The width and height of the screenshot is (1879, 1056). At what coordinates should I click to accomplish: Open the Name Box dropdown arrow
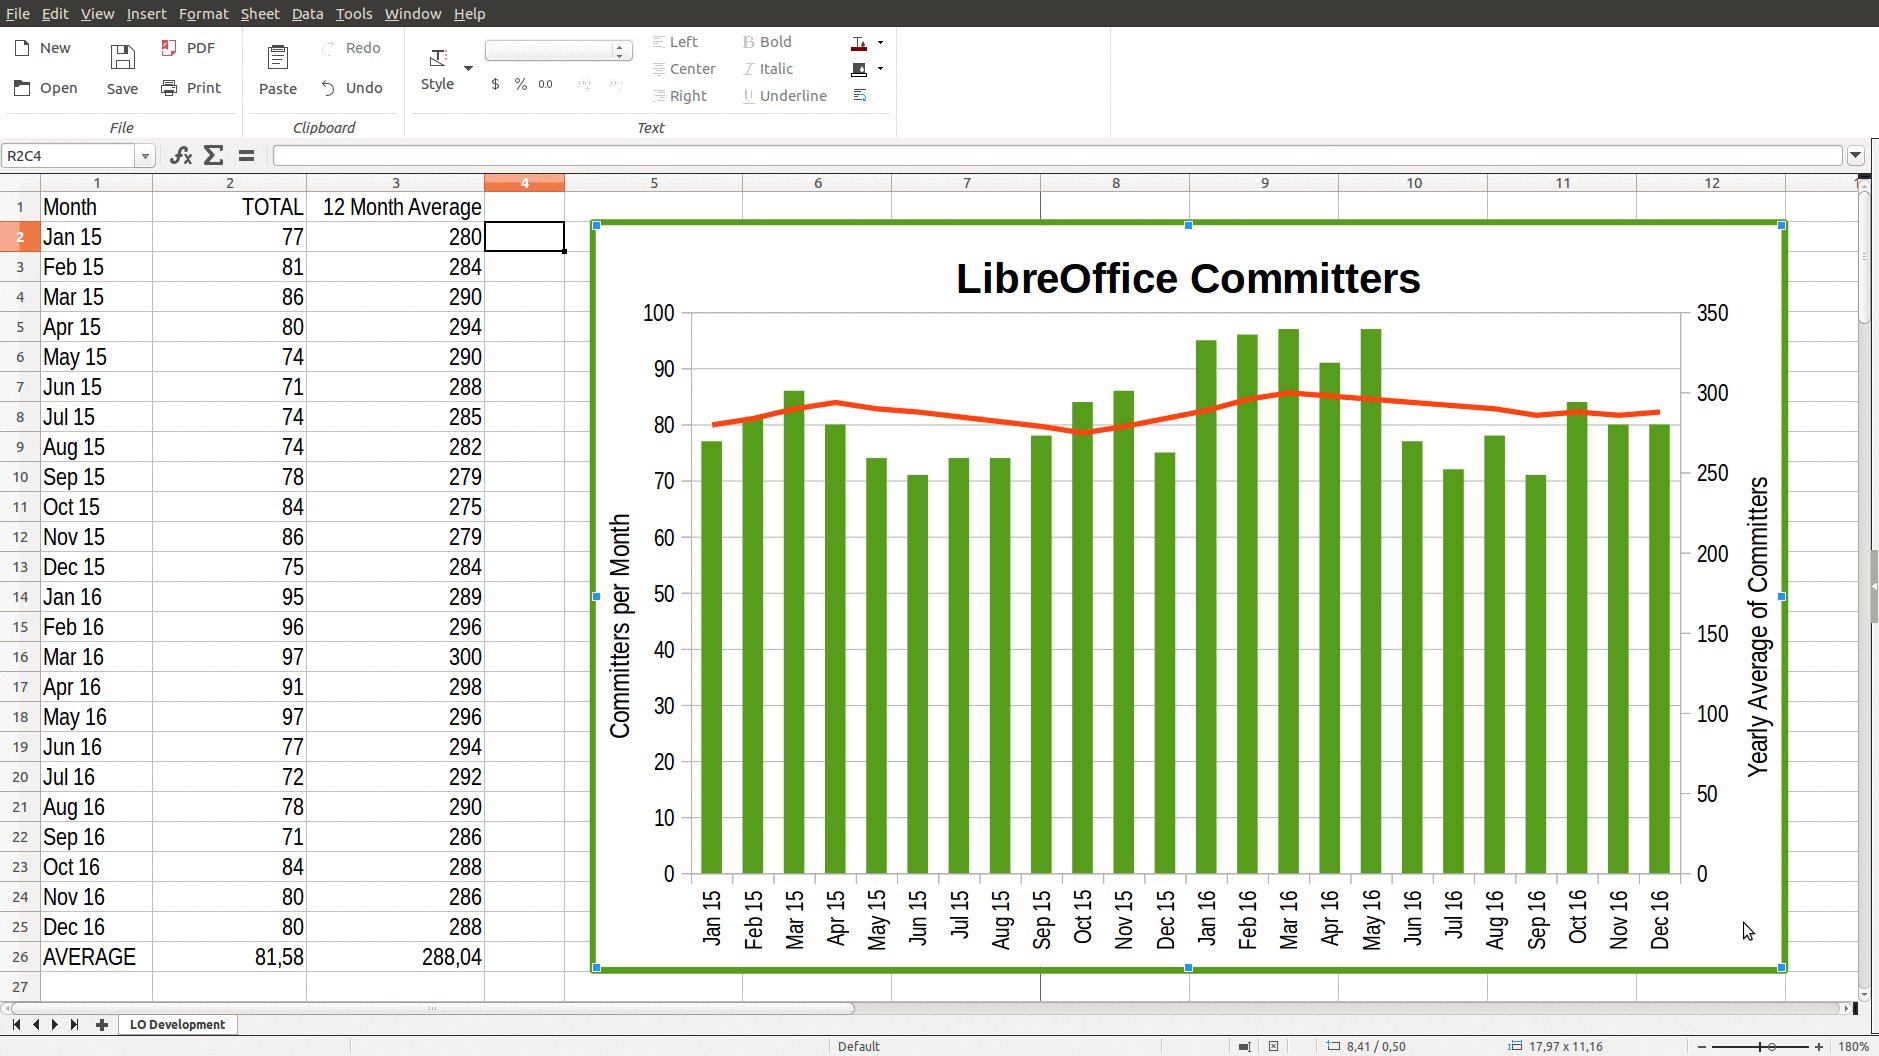pyautogui.click(x=145, y=156)
